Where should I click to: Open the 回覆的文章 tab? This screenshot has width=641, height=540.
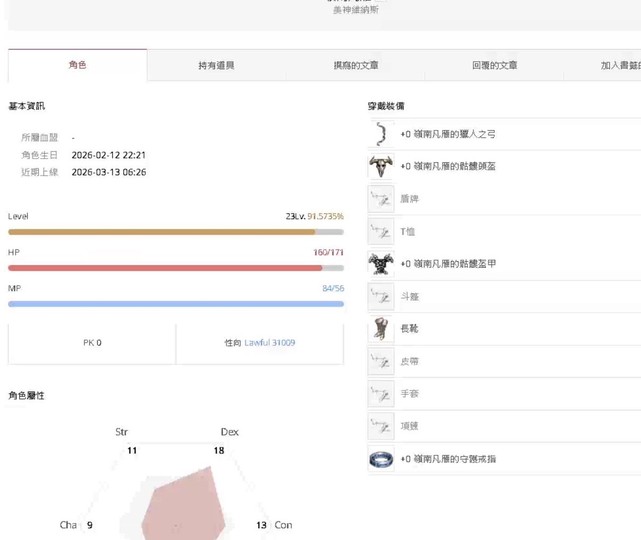point(494,65)
